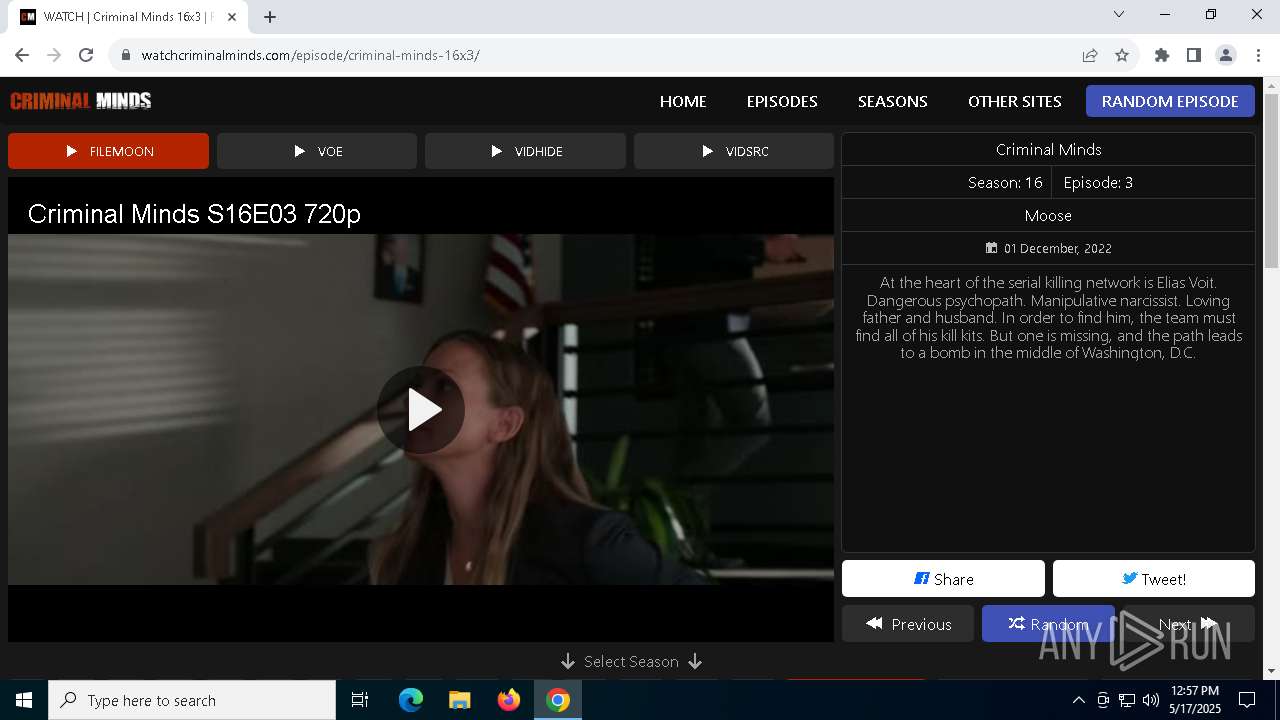
Task: Switch to the VOE video source
Action: (317, 151)
